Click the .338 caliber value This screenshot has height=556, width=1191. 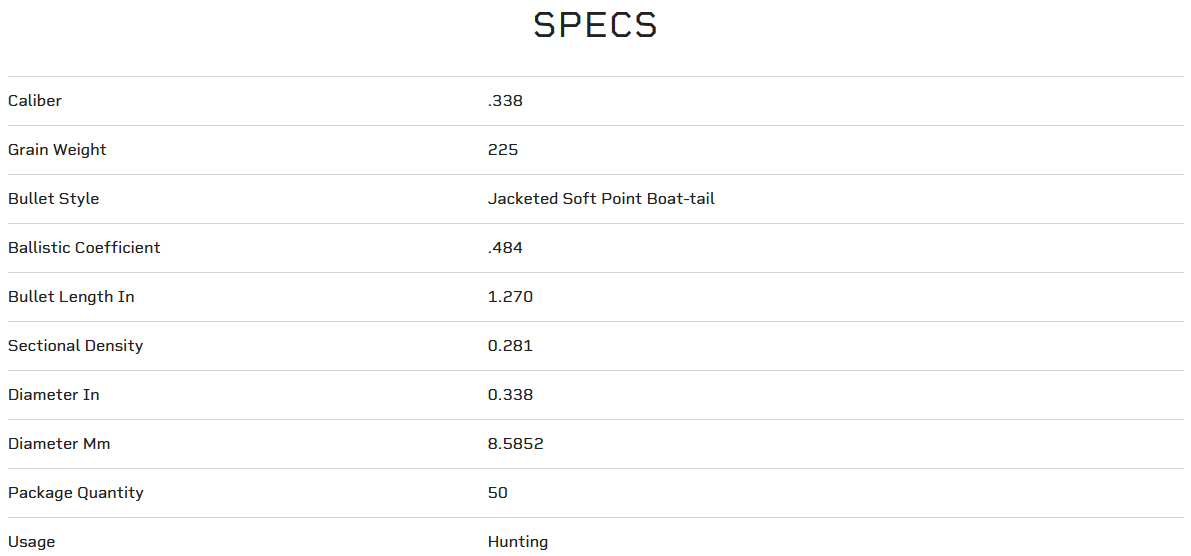click(505, 101)
